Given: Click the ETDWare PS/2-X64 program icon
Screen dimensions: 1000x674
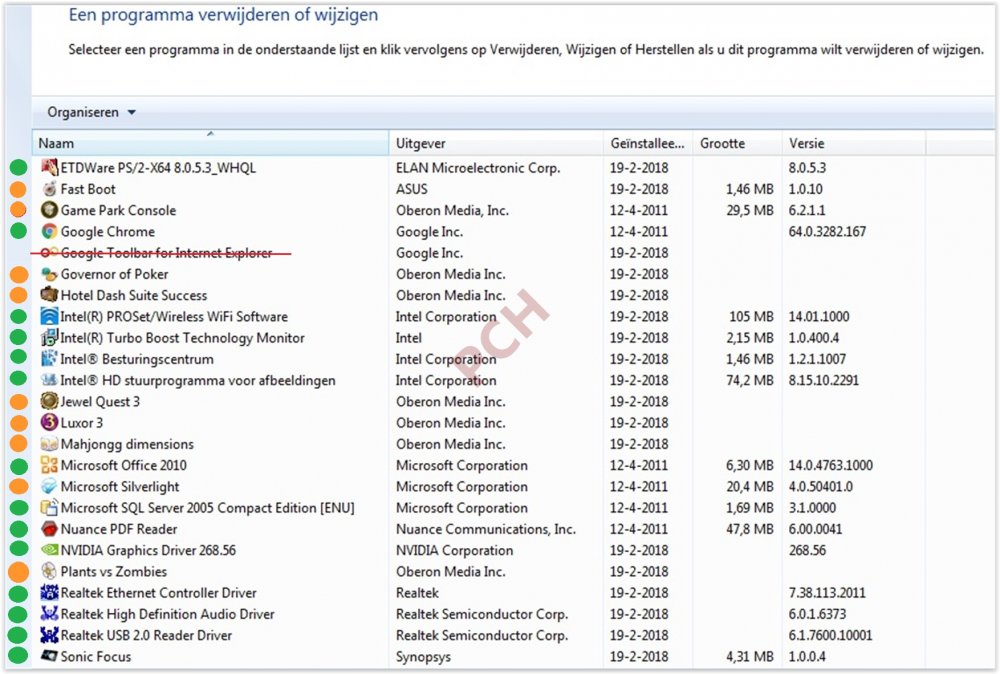Looking at the screenshot, I should tap(49, 167).
